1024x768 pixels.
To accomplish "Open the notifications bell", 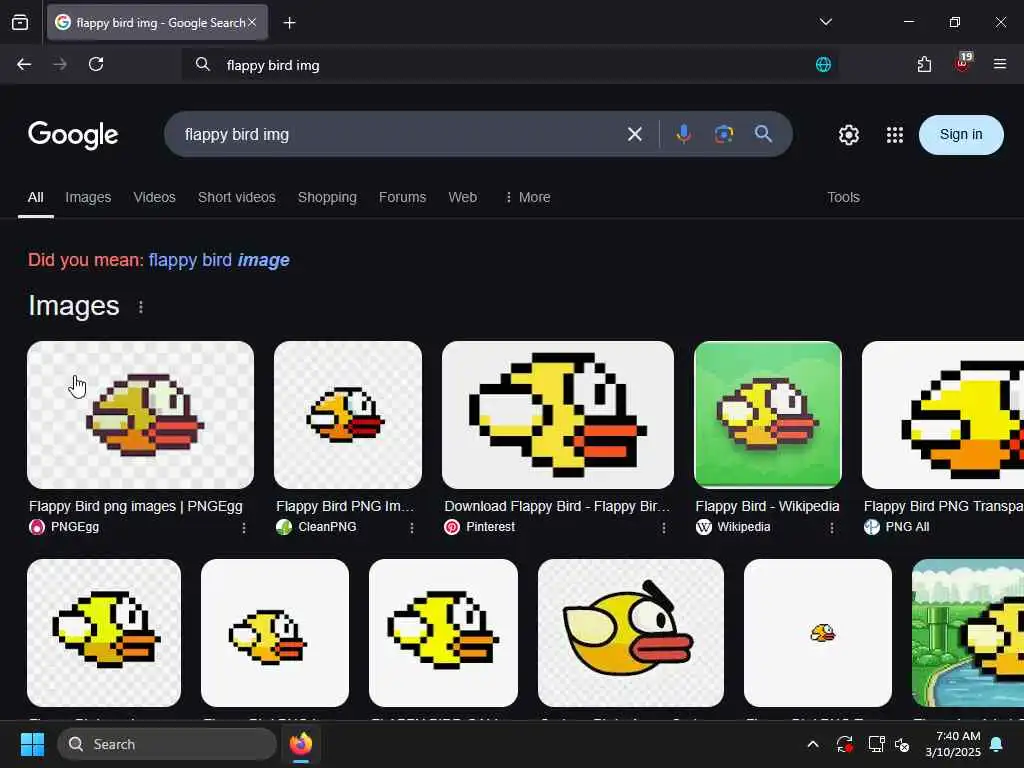I will point(996,744).
